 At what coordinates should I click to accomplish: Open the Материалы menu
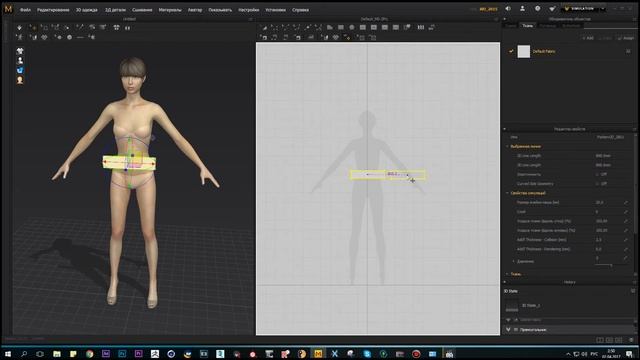click(170, 10)
